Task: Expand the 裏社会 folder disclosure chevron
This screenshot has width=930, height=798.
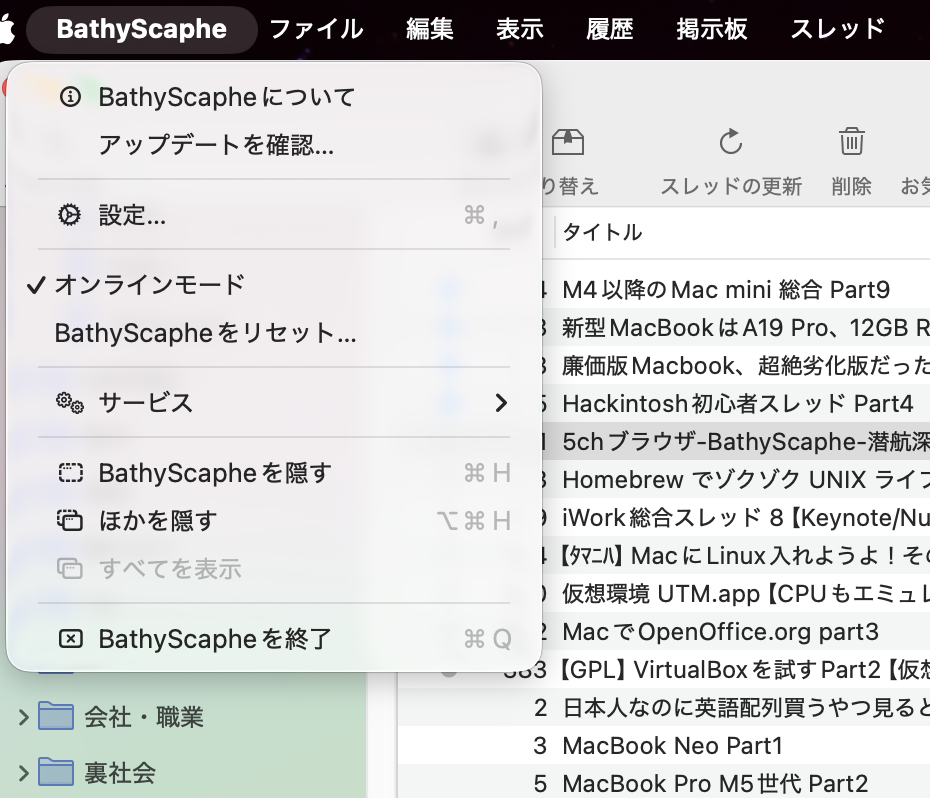Action: 24,773
